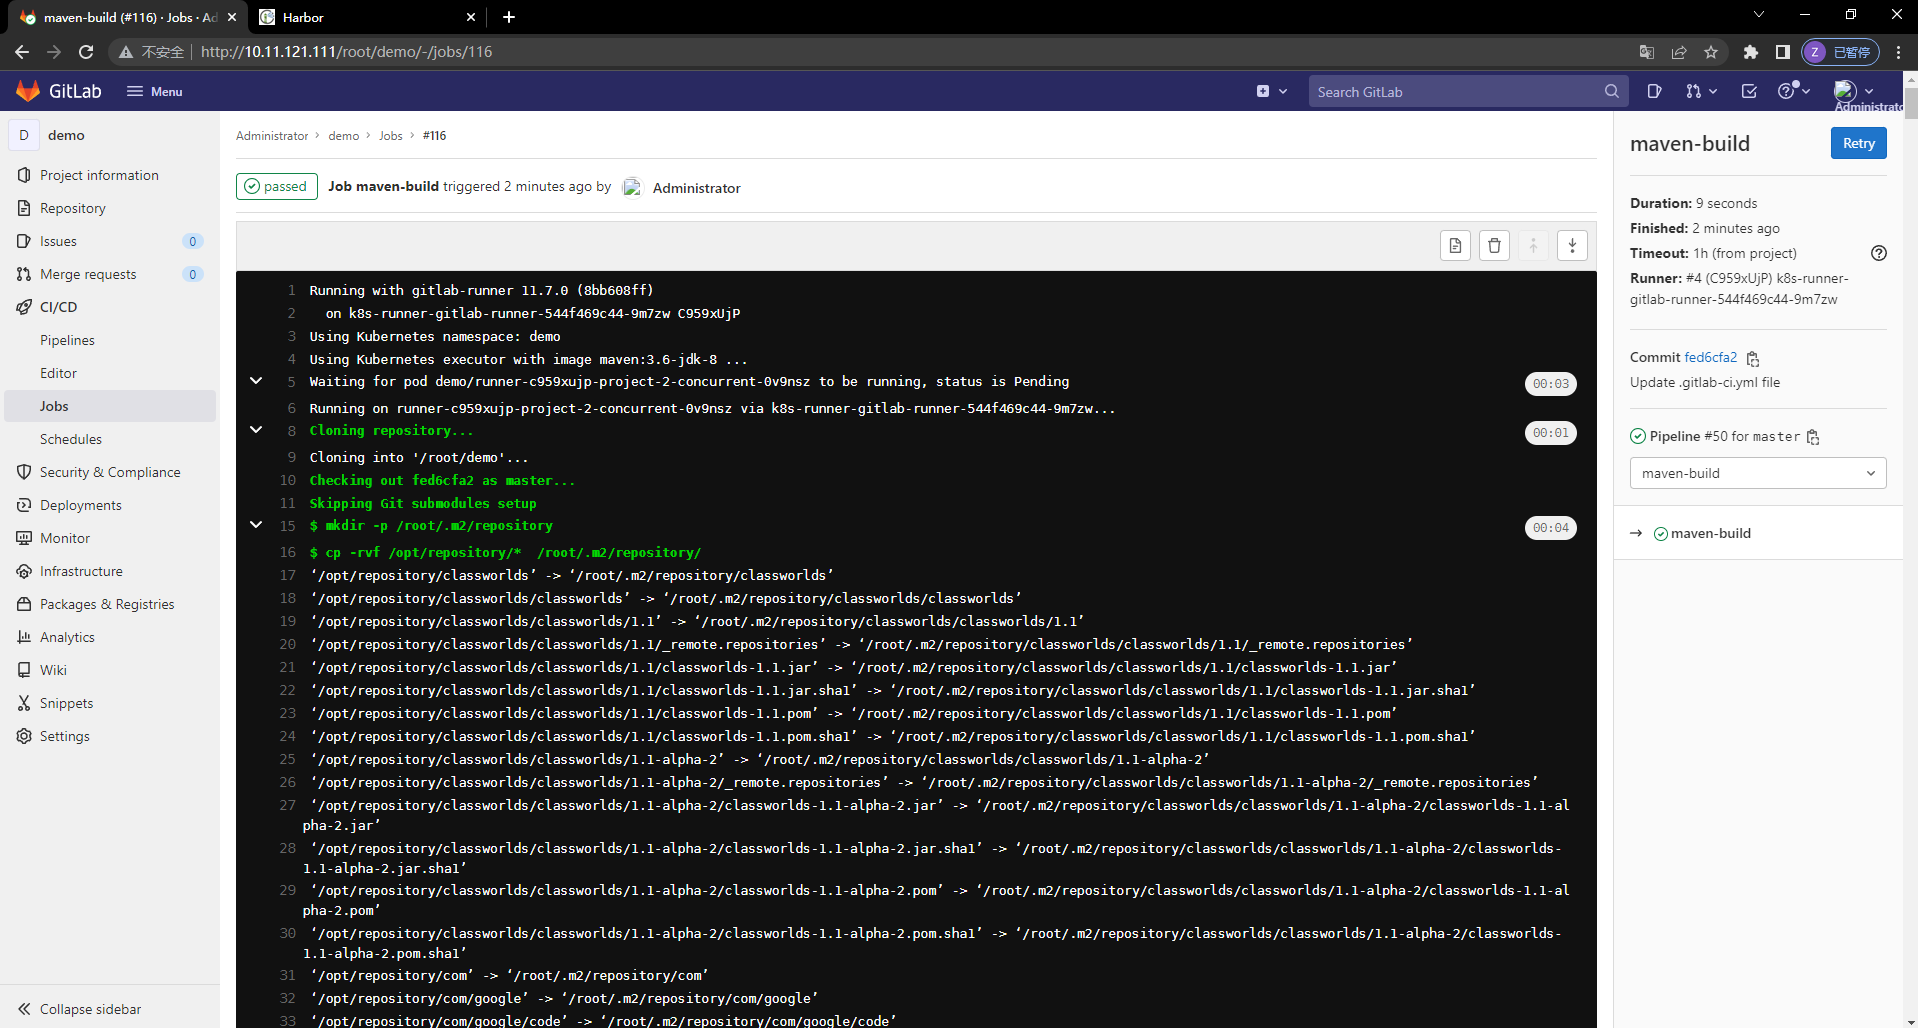Open Administrator user link in job header
Viewport: 1918px width, 1028px height.
pos(696,188)
